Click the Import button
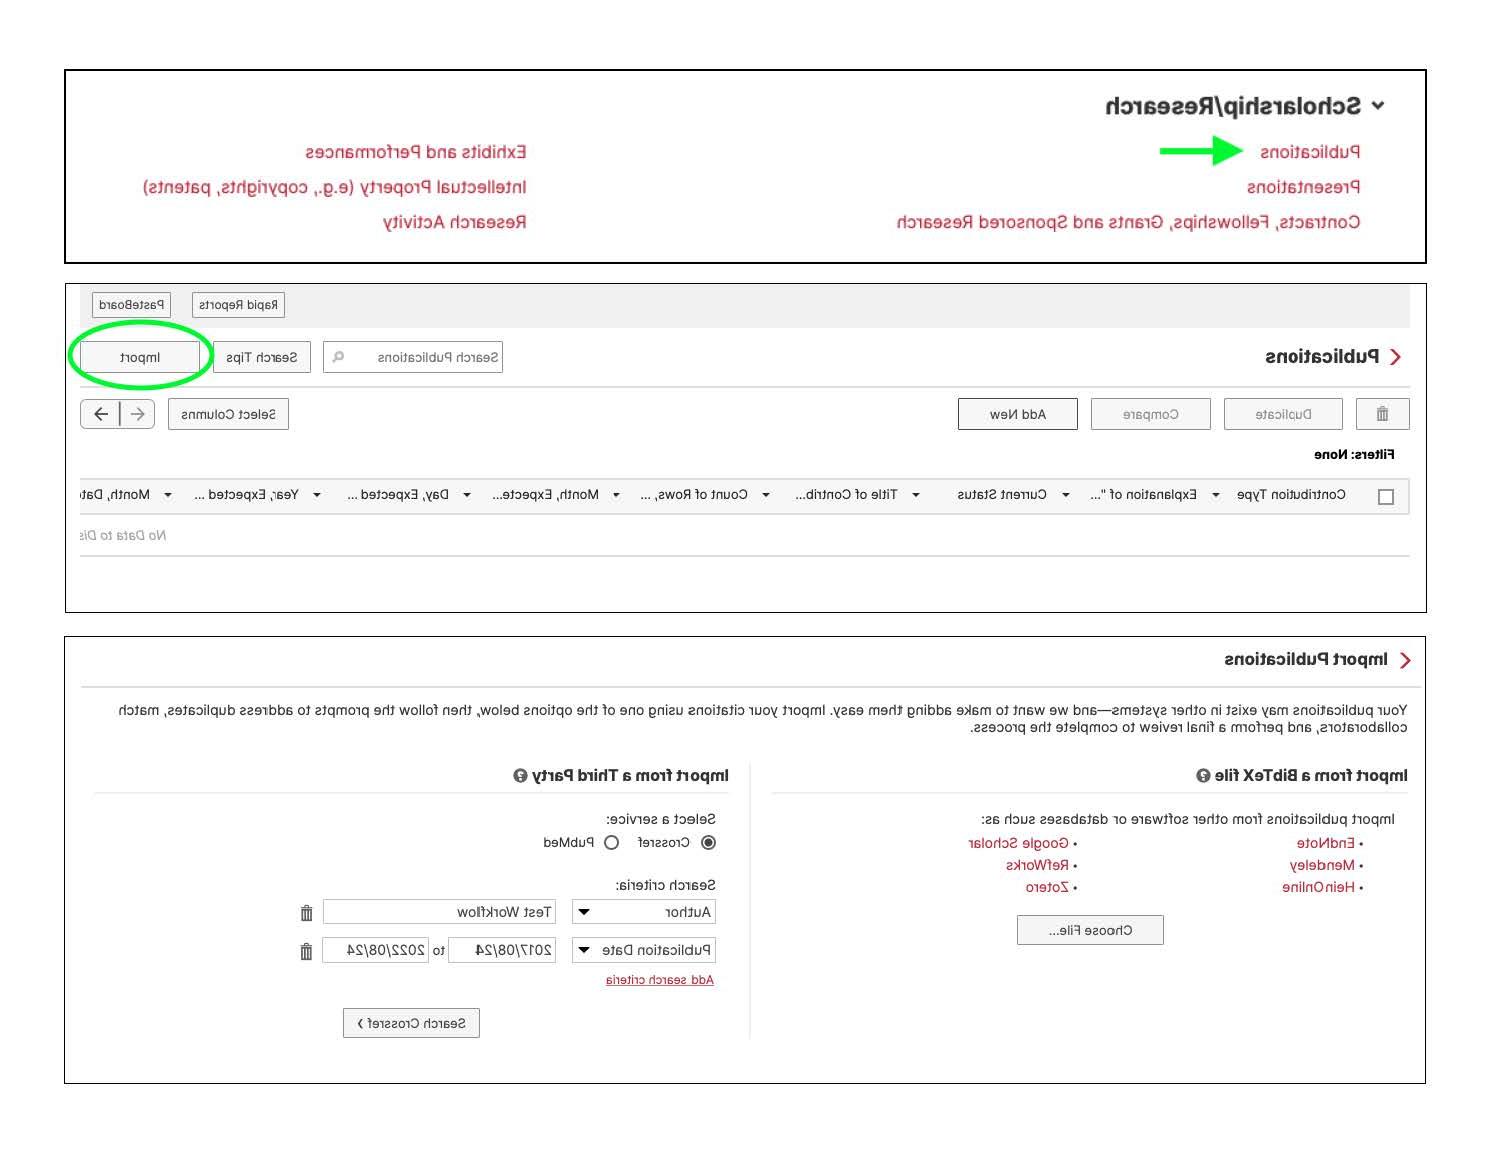 point(140,357)
